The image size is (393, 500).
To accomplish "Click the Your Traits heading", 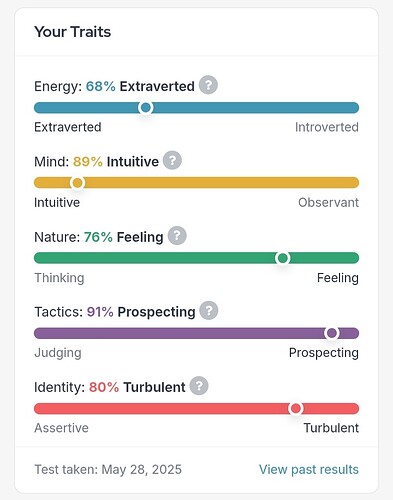I will tap(73, 32).
